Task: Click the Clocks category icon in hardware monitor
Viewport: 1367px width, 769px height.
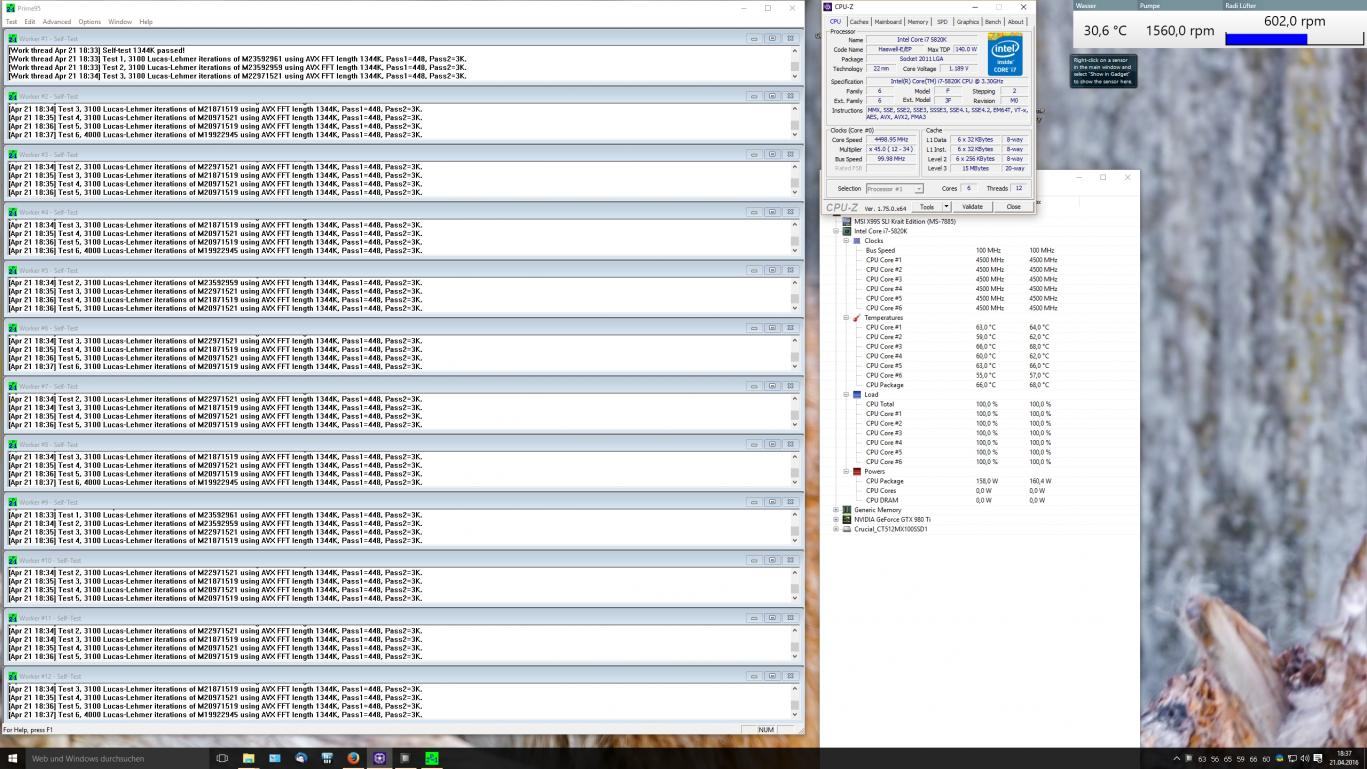Action: click(856, 241)
